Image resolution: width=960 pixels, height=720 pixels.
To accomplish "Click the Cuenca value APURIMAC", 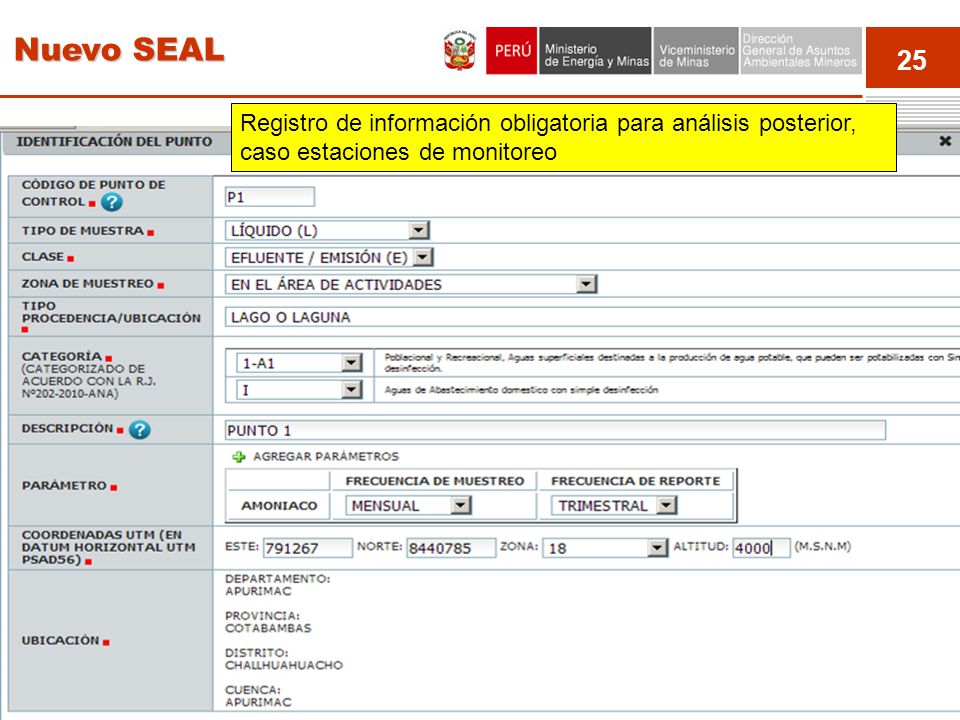I will click(258, 702).
